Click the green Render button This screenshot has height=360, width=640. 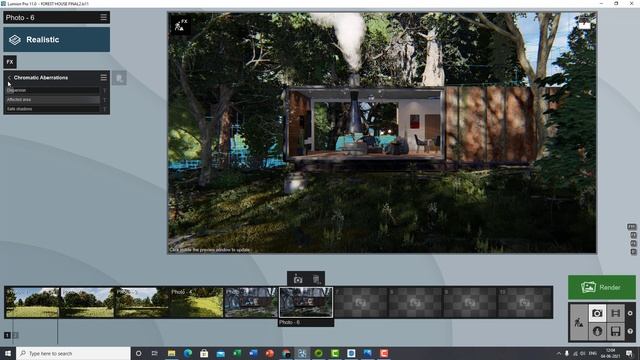click(x=602, y=287)
